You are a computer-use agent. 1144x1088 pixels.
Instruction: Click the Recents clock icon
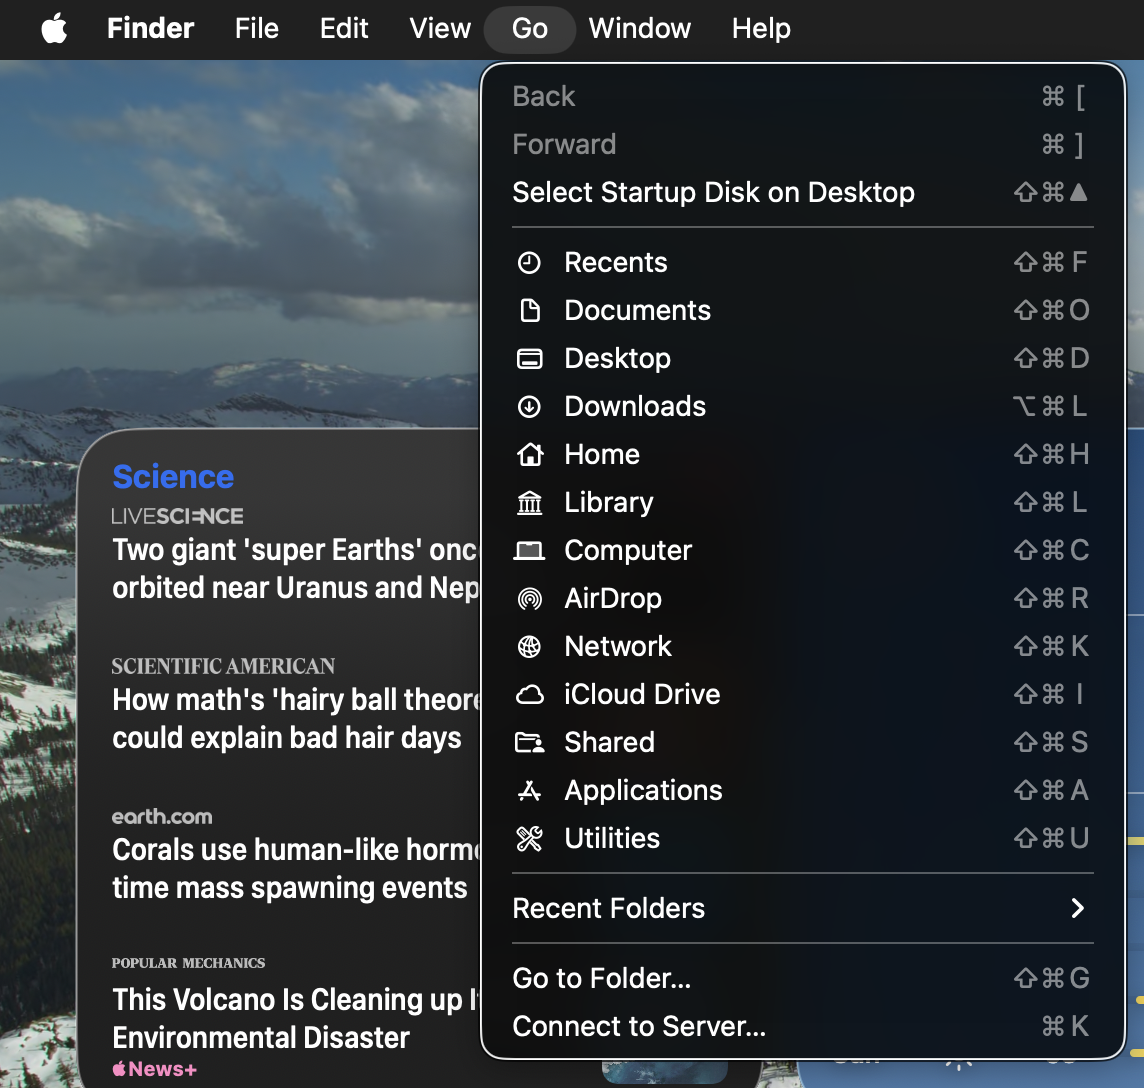point(529,263)
